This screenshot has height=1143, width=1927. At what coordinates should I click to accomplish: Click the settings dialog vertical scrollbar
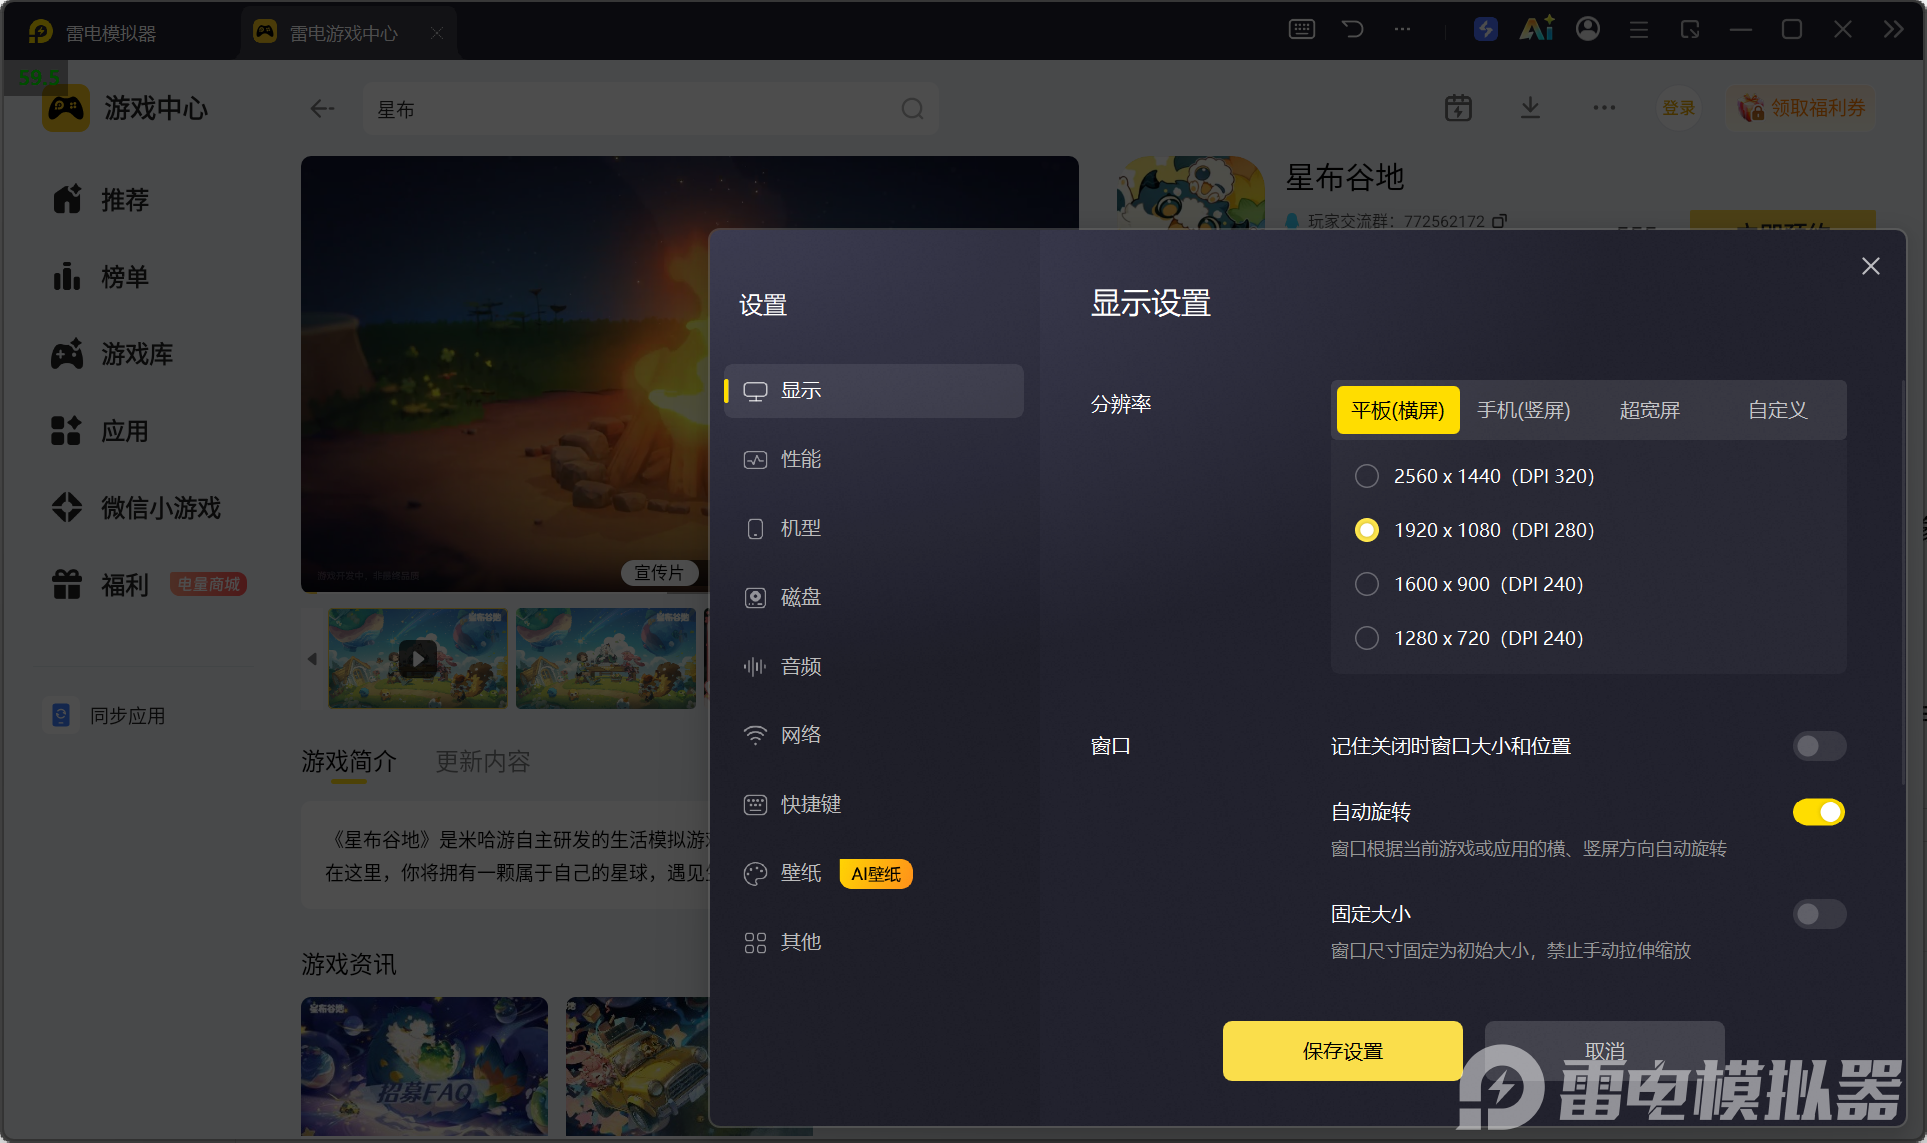pos(1903,580)
